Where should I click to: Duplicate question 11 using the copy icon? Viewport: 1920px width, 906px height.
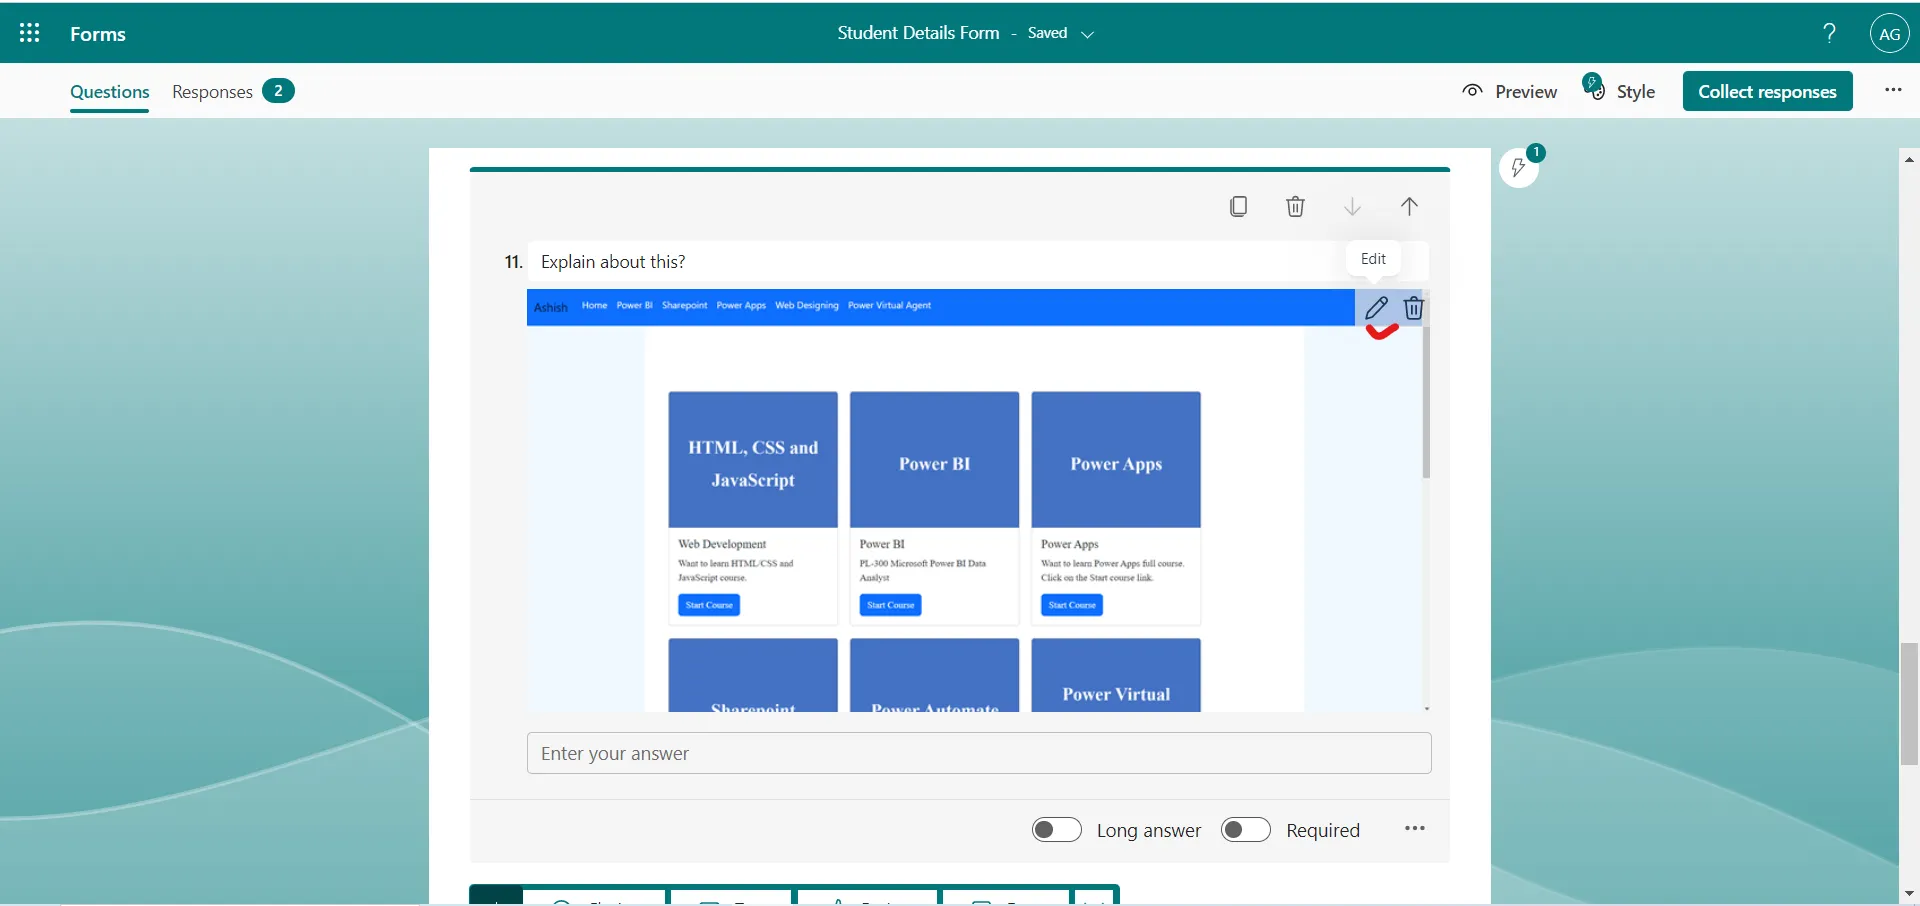click(x=1238, y=206)
